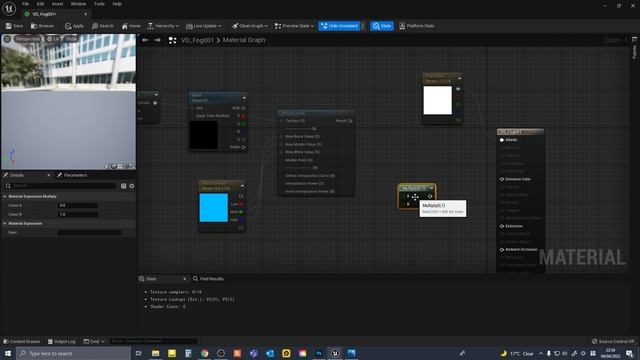
Task: Open the Lit view mode dropdown
Action: (x=53, y=39)
